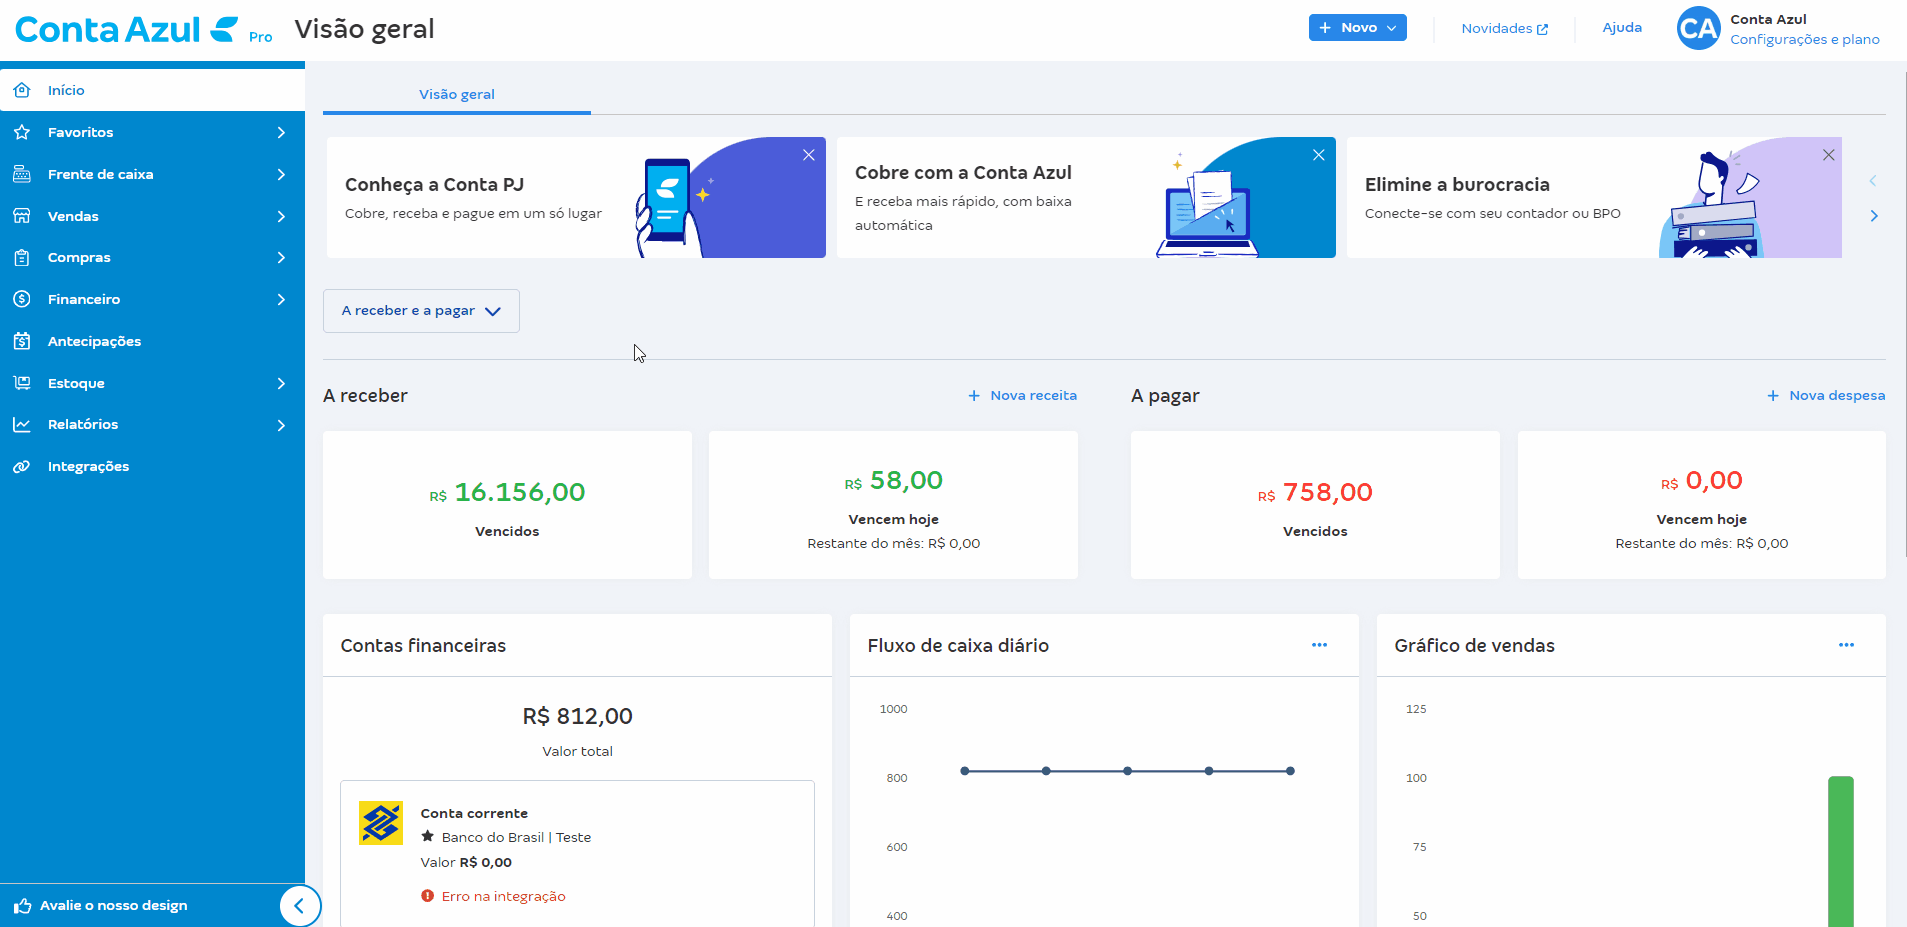Open the R$ 758,00 Vencidos payable card
This screenshot has width=1907, height=927.
click(1315, 505)
